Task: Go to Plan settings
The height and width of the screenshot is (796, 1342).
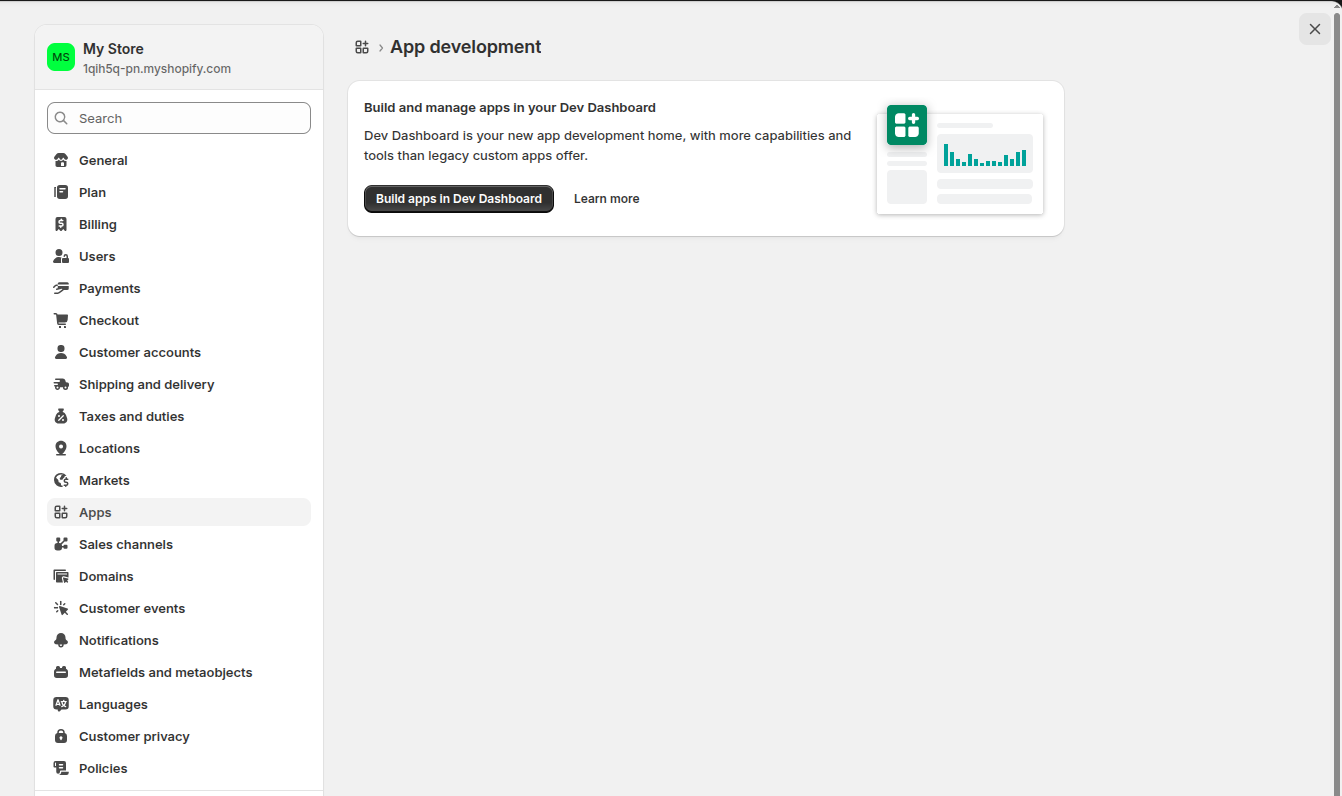Action: 179,192
